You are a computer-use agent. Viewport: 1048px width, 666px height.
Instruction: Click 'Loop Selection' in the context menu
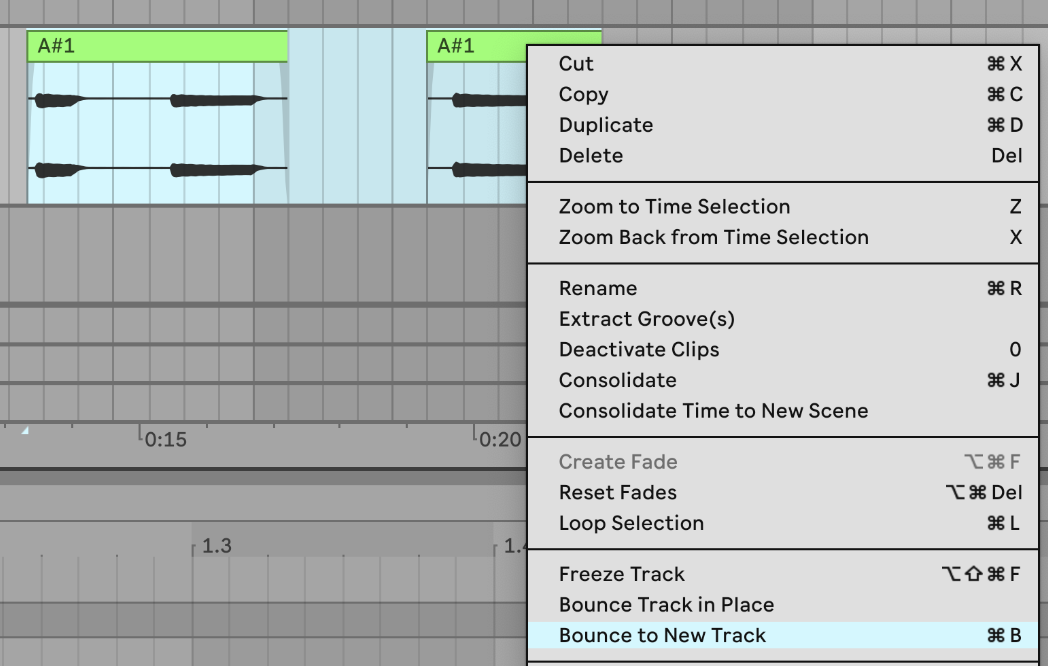tap(630, 523)
